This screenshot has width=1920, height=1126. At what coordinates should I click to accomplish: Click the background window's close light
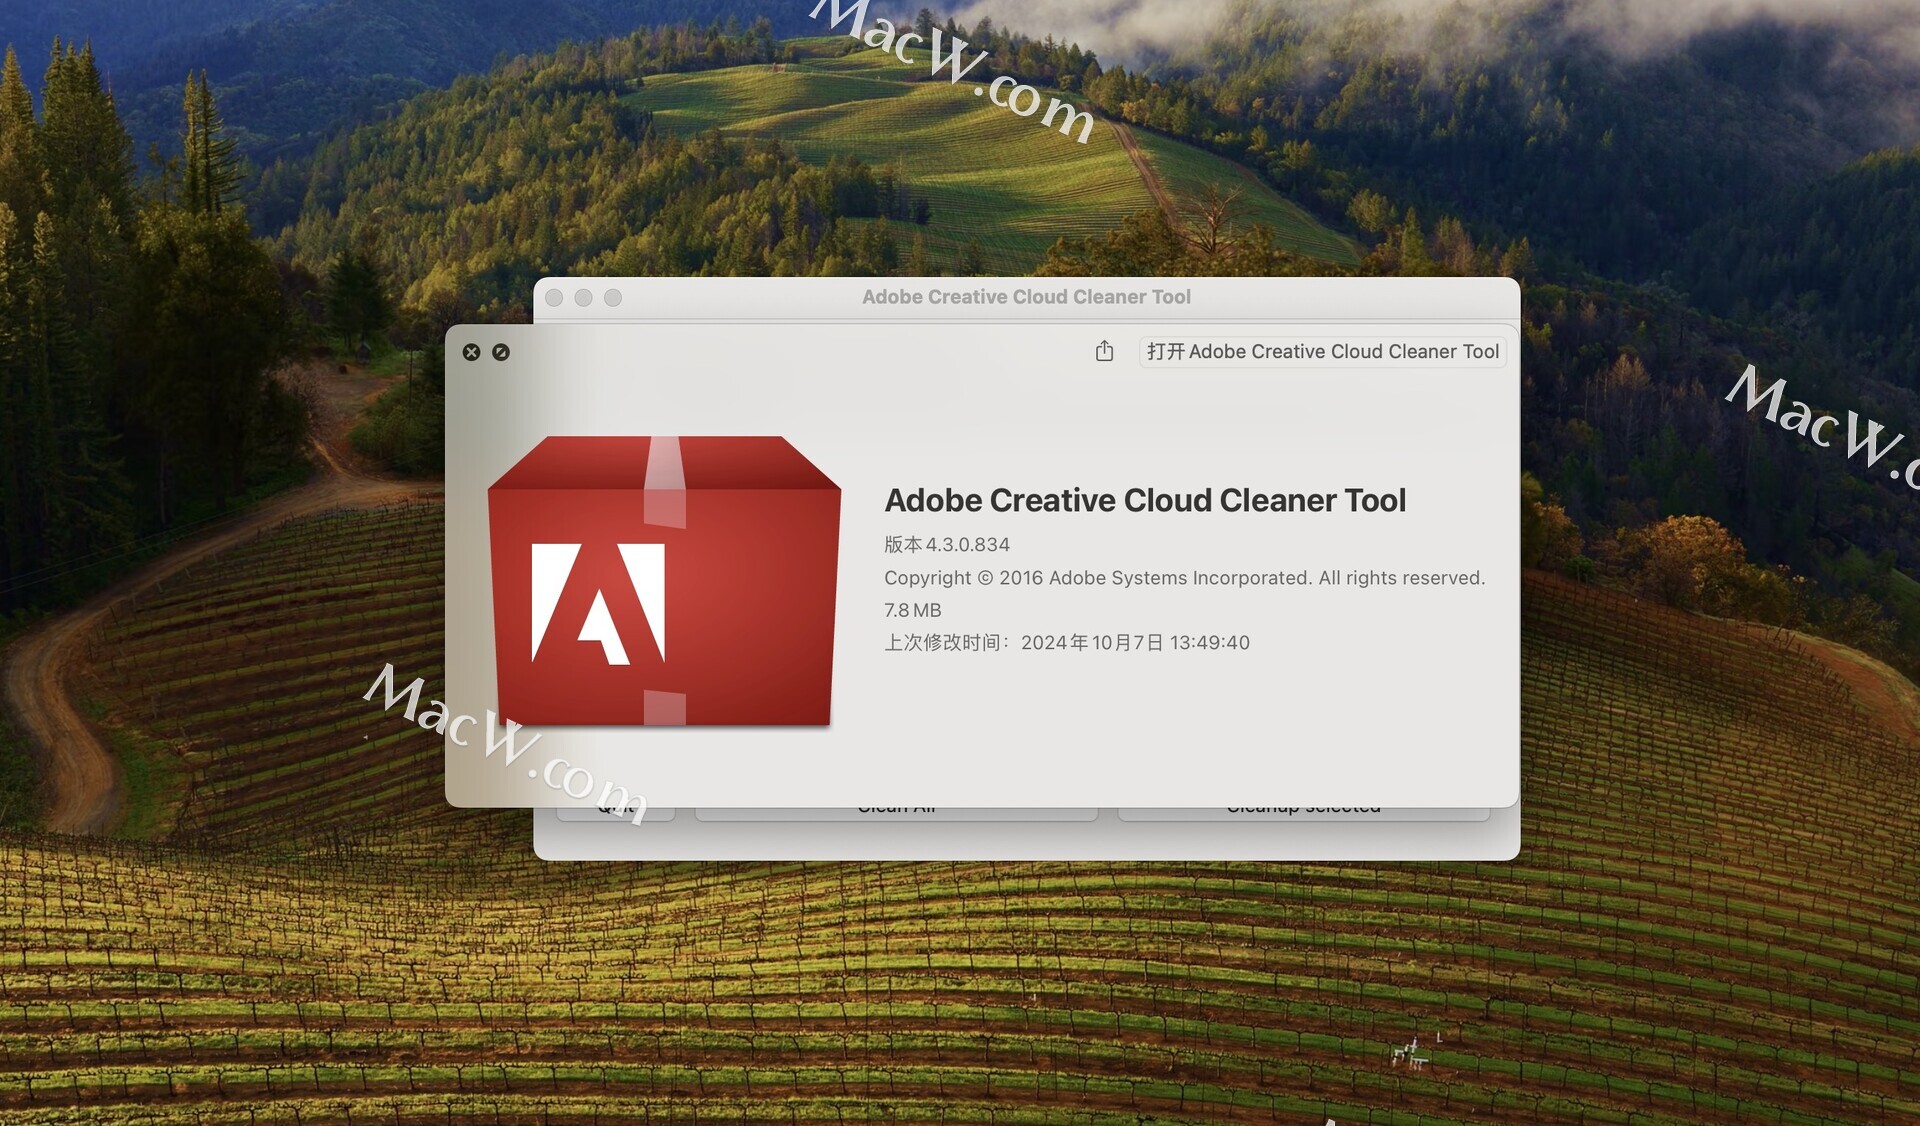[x=554, y=298]
